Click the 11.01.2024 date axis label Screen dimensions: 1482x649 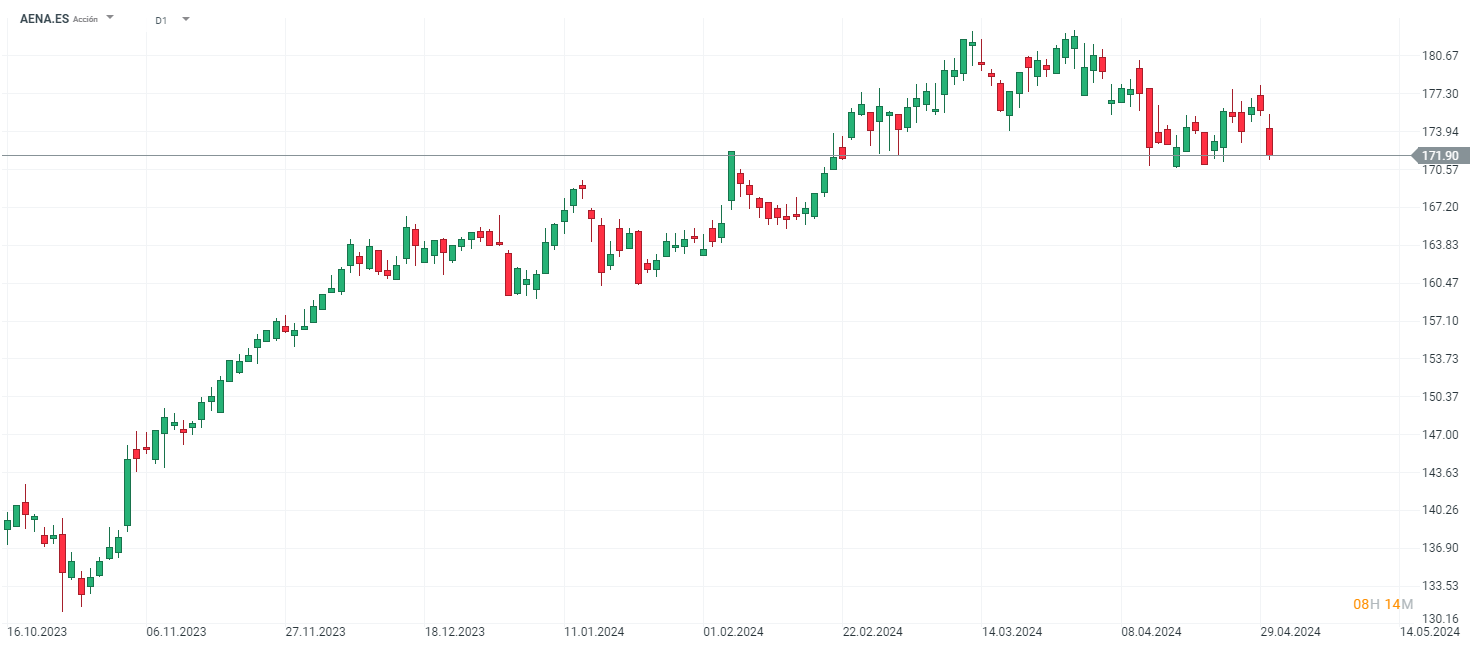tap(594, 632)
